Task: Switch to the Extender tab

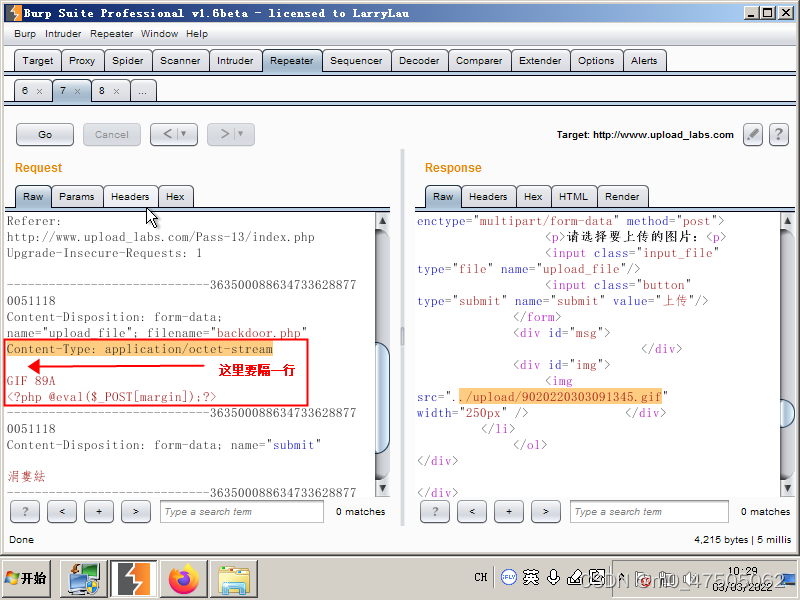Action: (x=540, y=61)
